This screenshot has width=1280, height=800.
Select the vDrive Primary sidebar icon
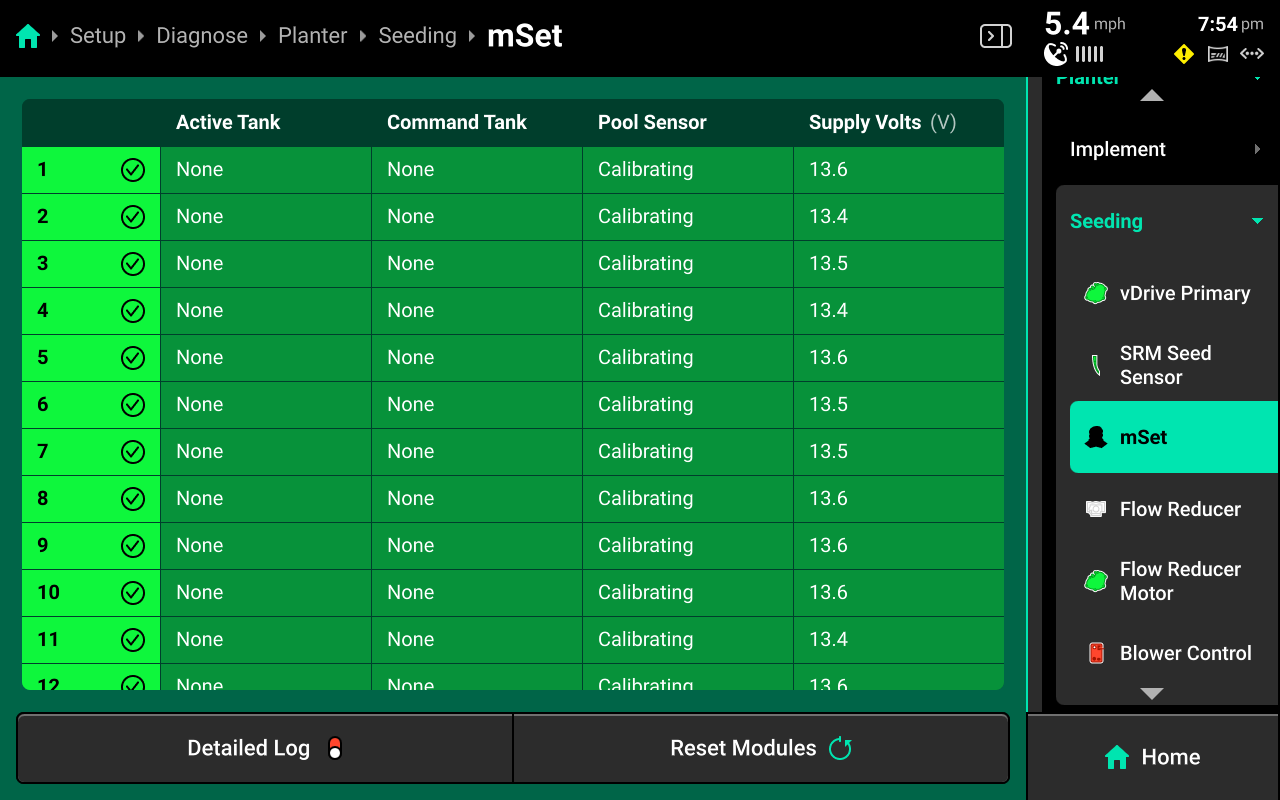point(1094,293)
